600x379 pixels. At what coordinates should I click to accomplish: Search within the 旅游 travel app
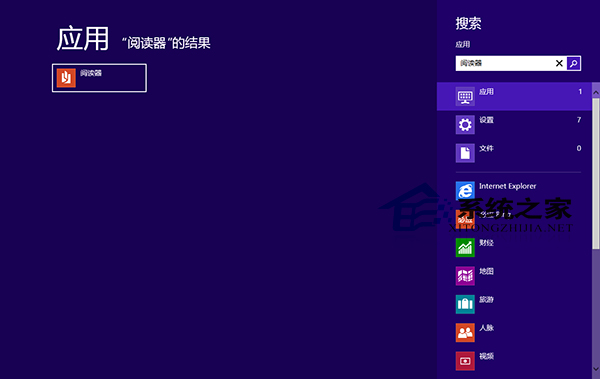514,304
